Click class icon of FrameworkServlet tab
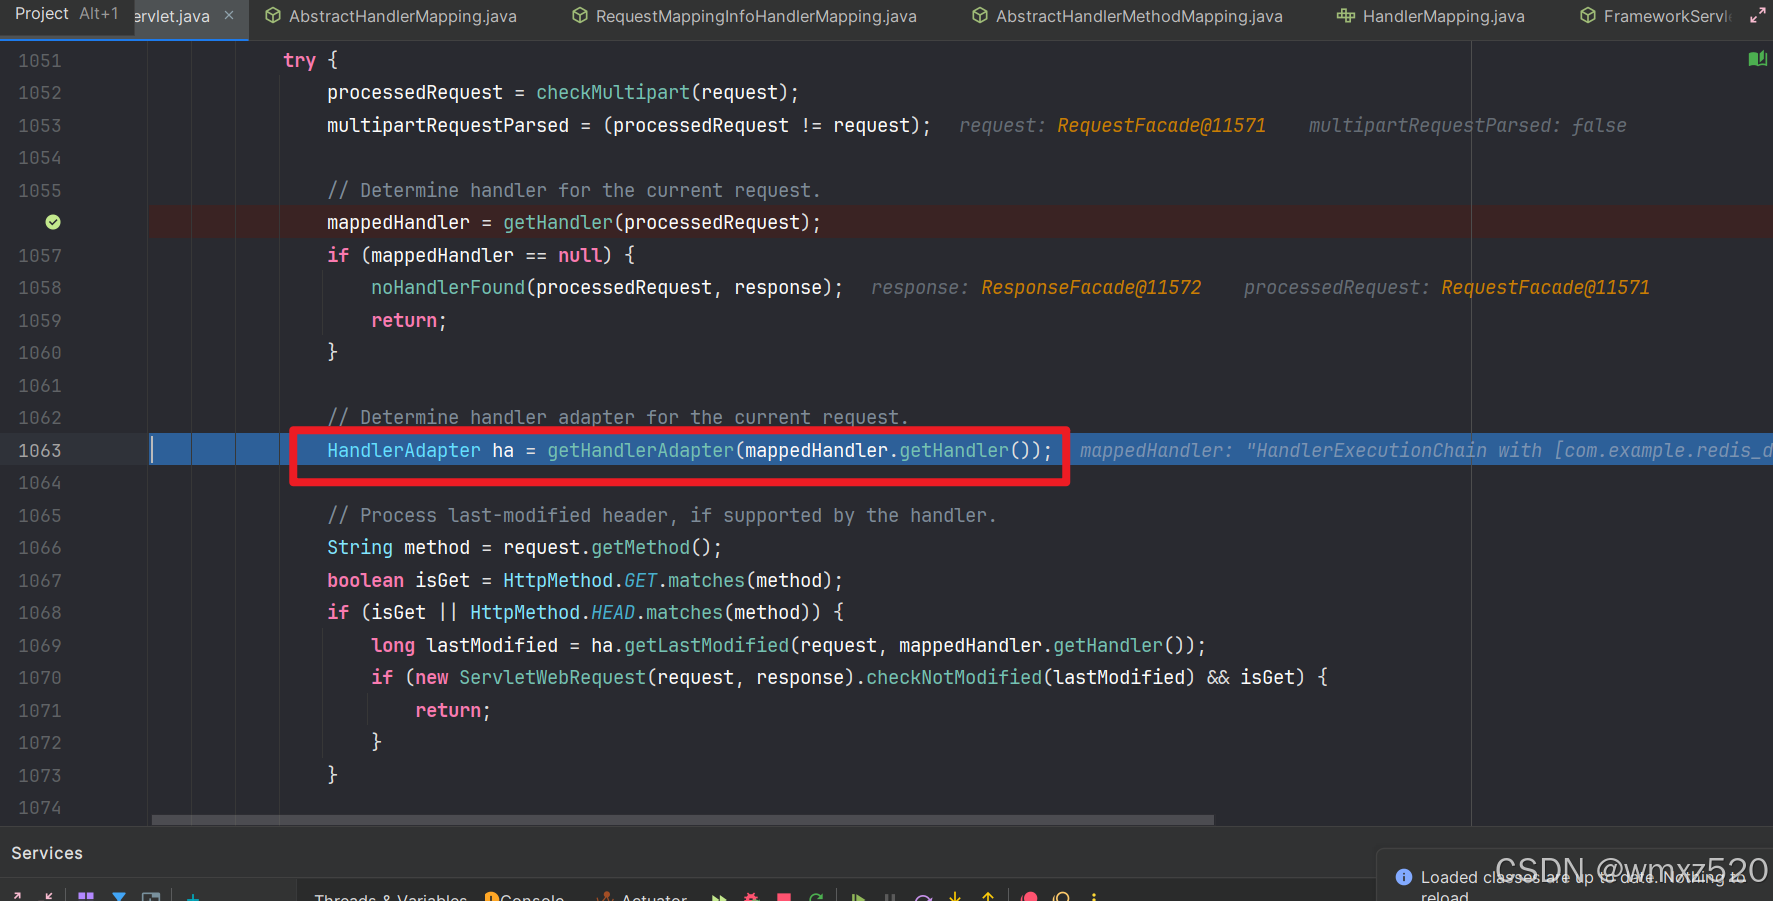This screenshot has height=901, width=1773. (1588, 16)
